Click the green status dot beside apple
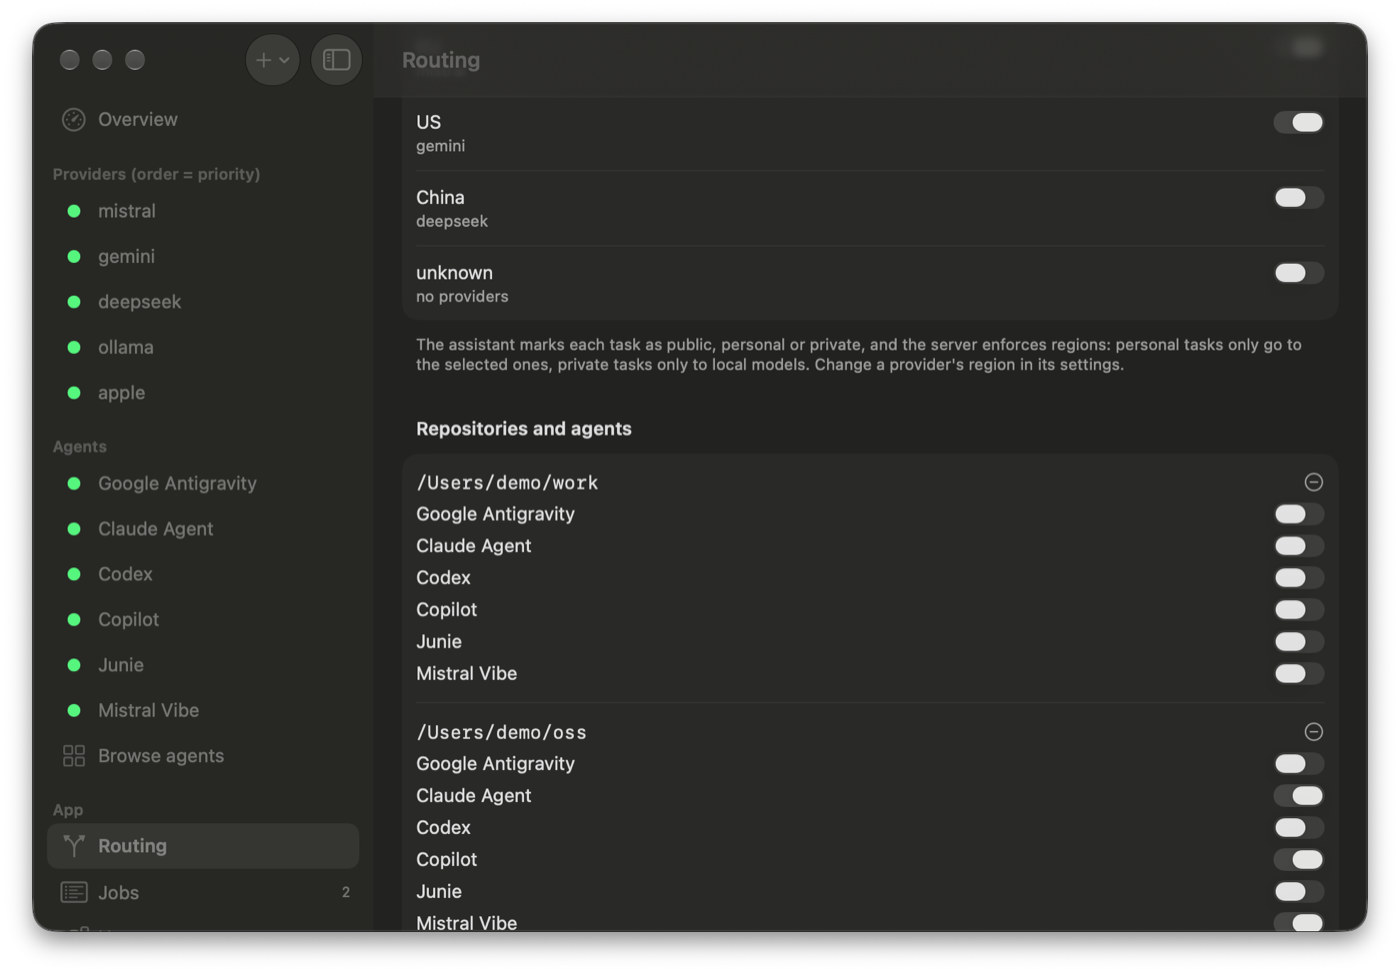The height and width of the screenshot is (974, 1400). tap(74, 393)
